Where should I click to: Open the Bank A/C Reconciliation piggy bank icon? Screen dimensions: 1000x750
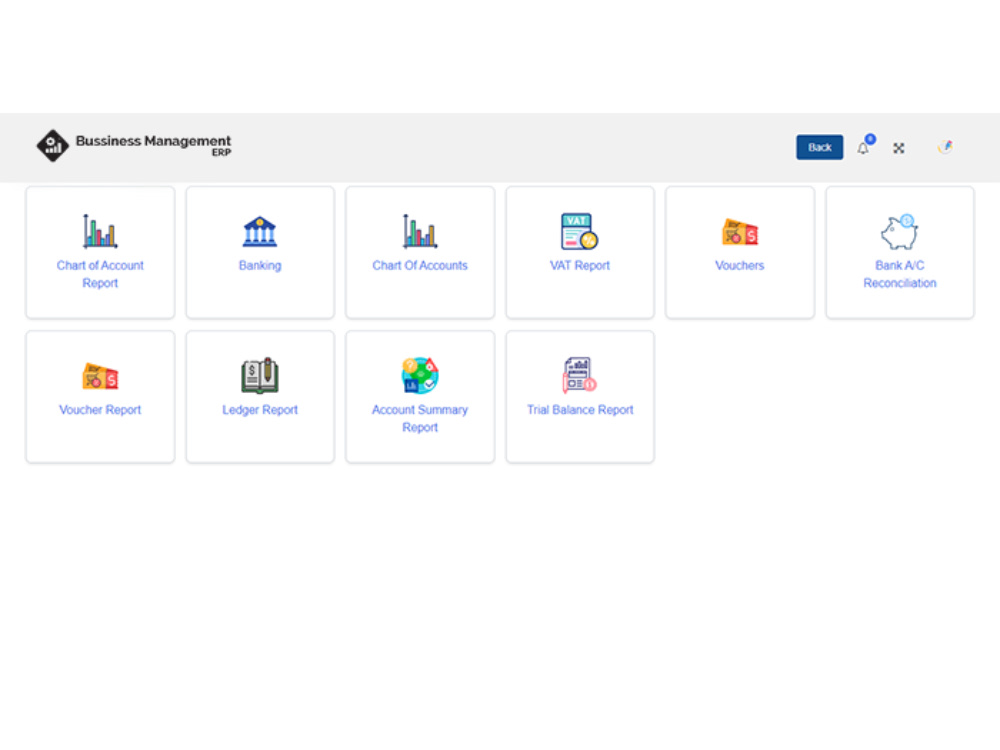(900, 232)
